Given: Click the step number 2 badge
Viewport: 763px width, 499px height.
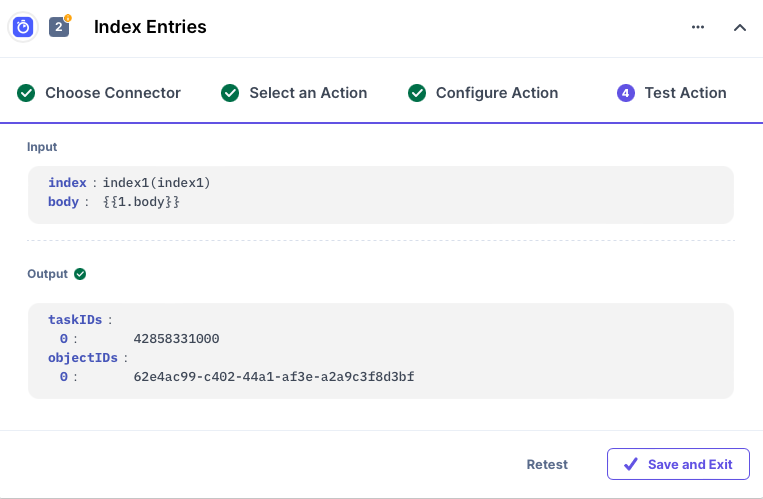Looking at the screenshot, I should [x=59, y=27].
